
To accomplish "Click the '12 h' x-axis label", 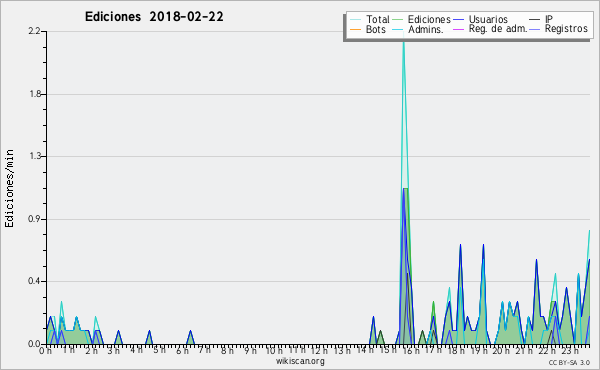I will [x=318, y=351].
